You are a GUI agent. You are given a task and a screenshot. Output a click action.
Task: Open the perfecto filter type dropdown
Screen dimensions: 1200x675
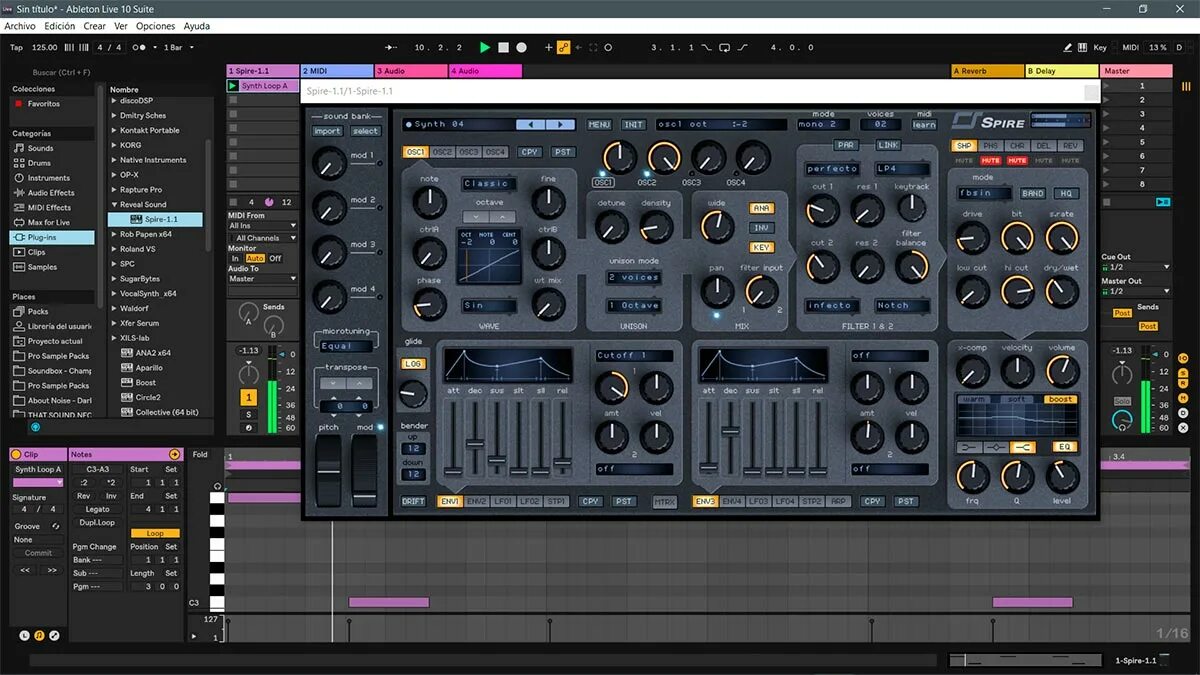pyautogui.click(x=832, y=169)
